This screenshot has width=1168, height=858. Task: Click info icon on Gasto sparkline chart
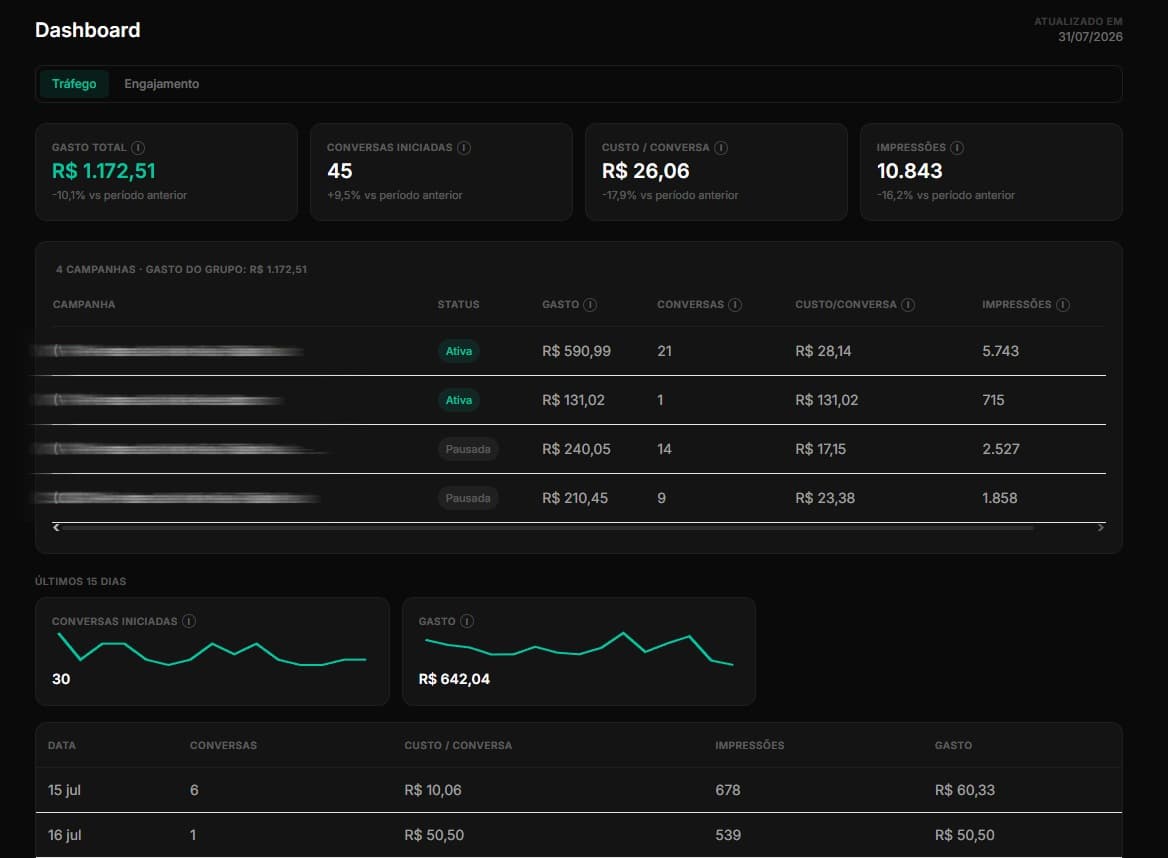click(x=466, y=621)
